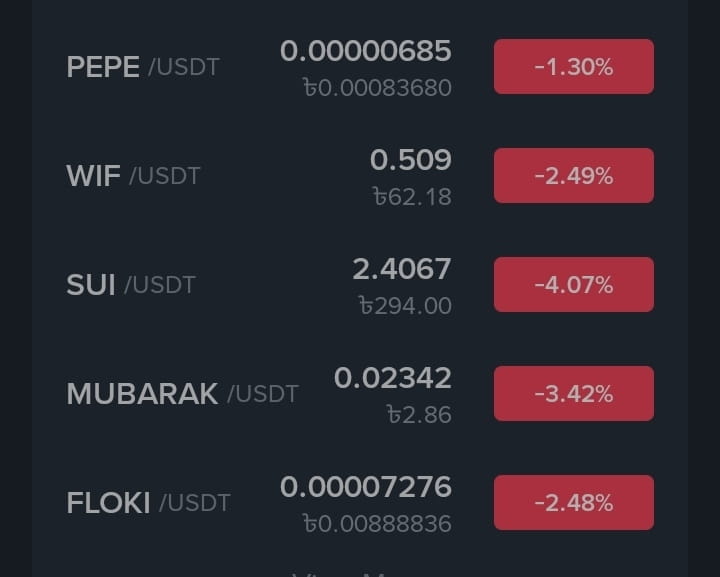Screen dimensions: 720x577
Task: Select WIF's price 0.509
Action: 410,159
